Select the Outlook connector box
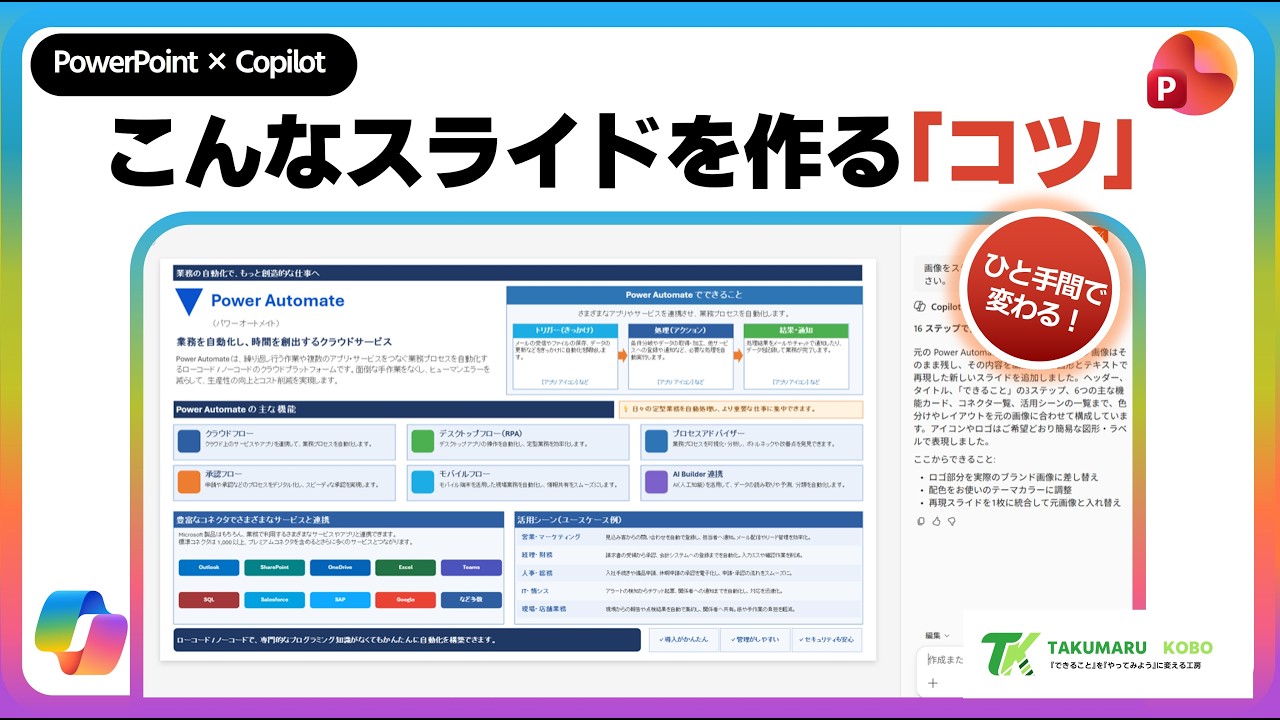The width and height of the screenshot is (1280, 720). click(209, 567)
